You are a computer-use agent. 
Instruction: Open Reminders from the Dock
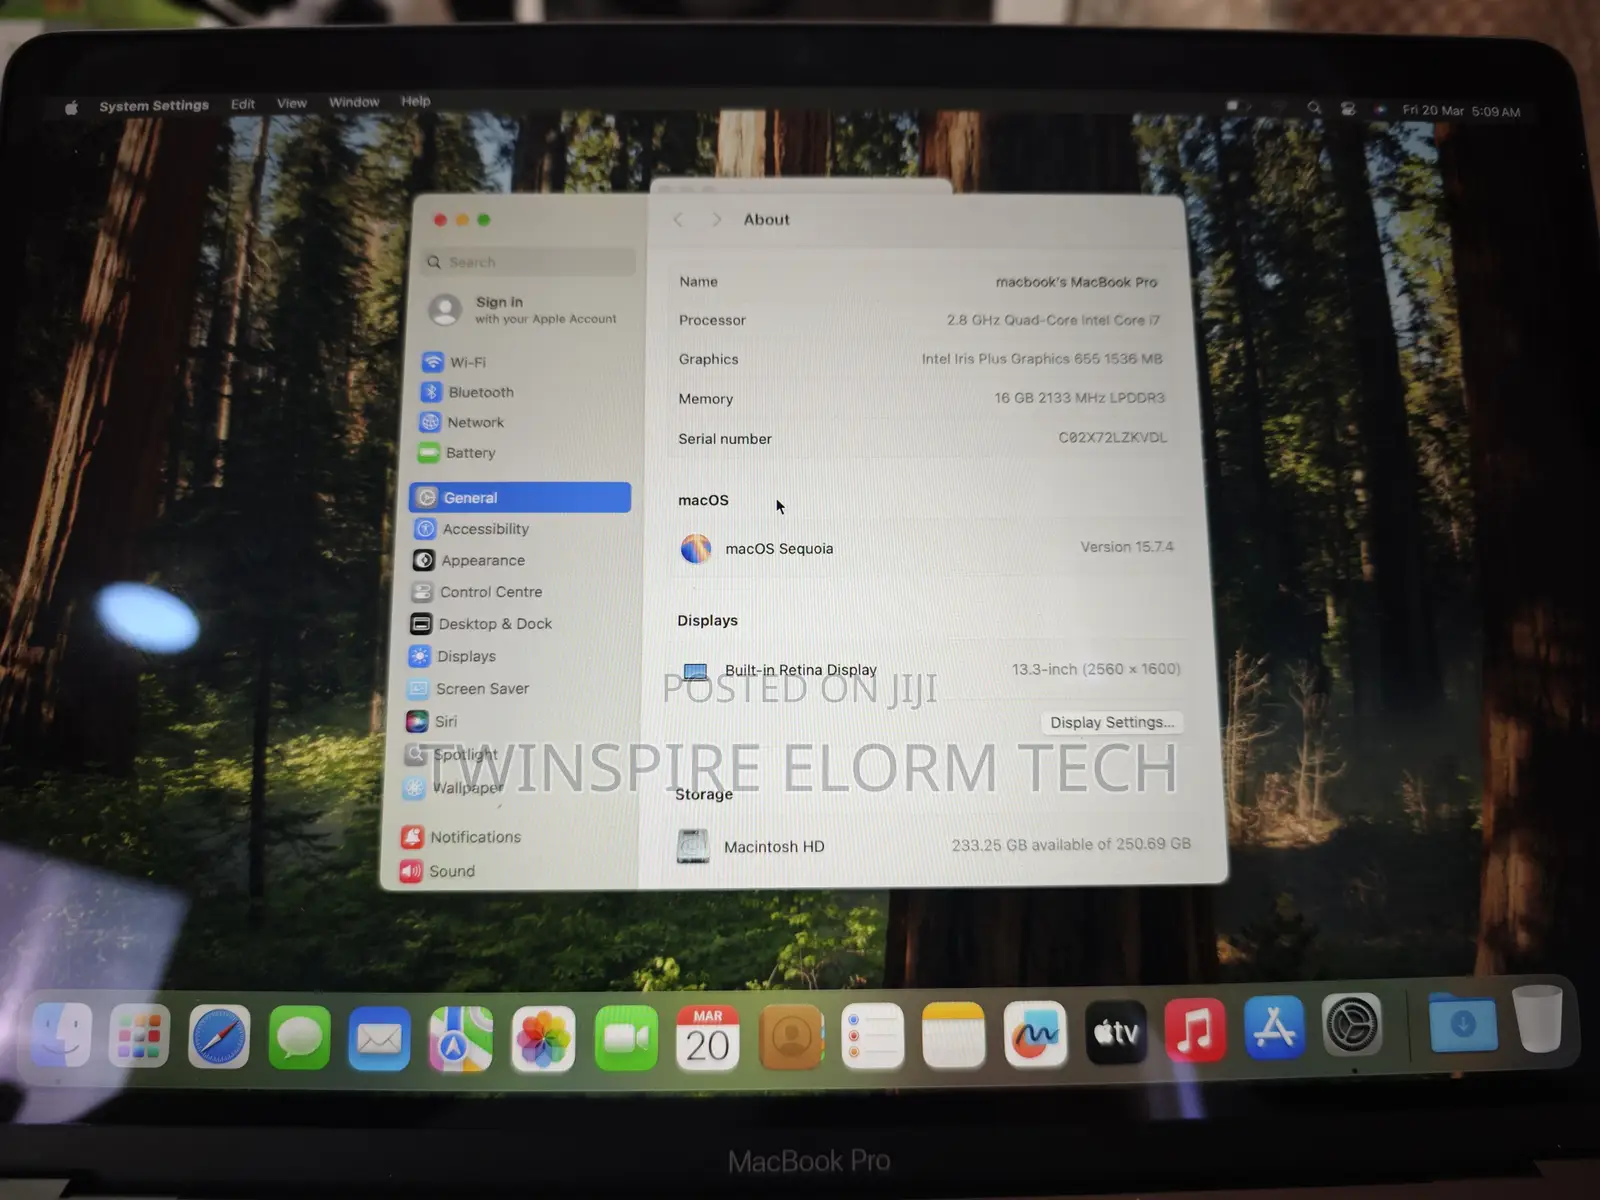(x=872, y=1036)
